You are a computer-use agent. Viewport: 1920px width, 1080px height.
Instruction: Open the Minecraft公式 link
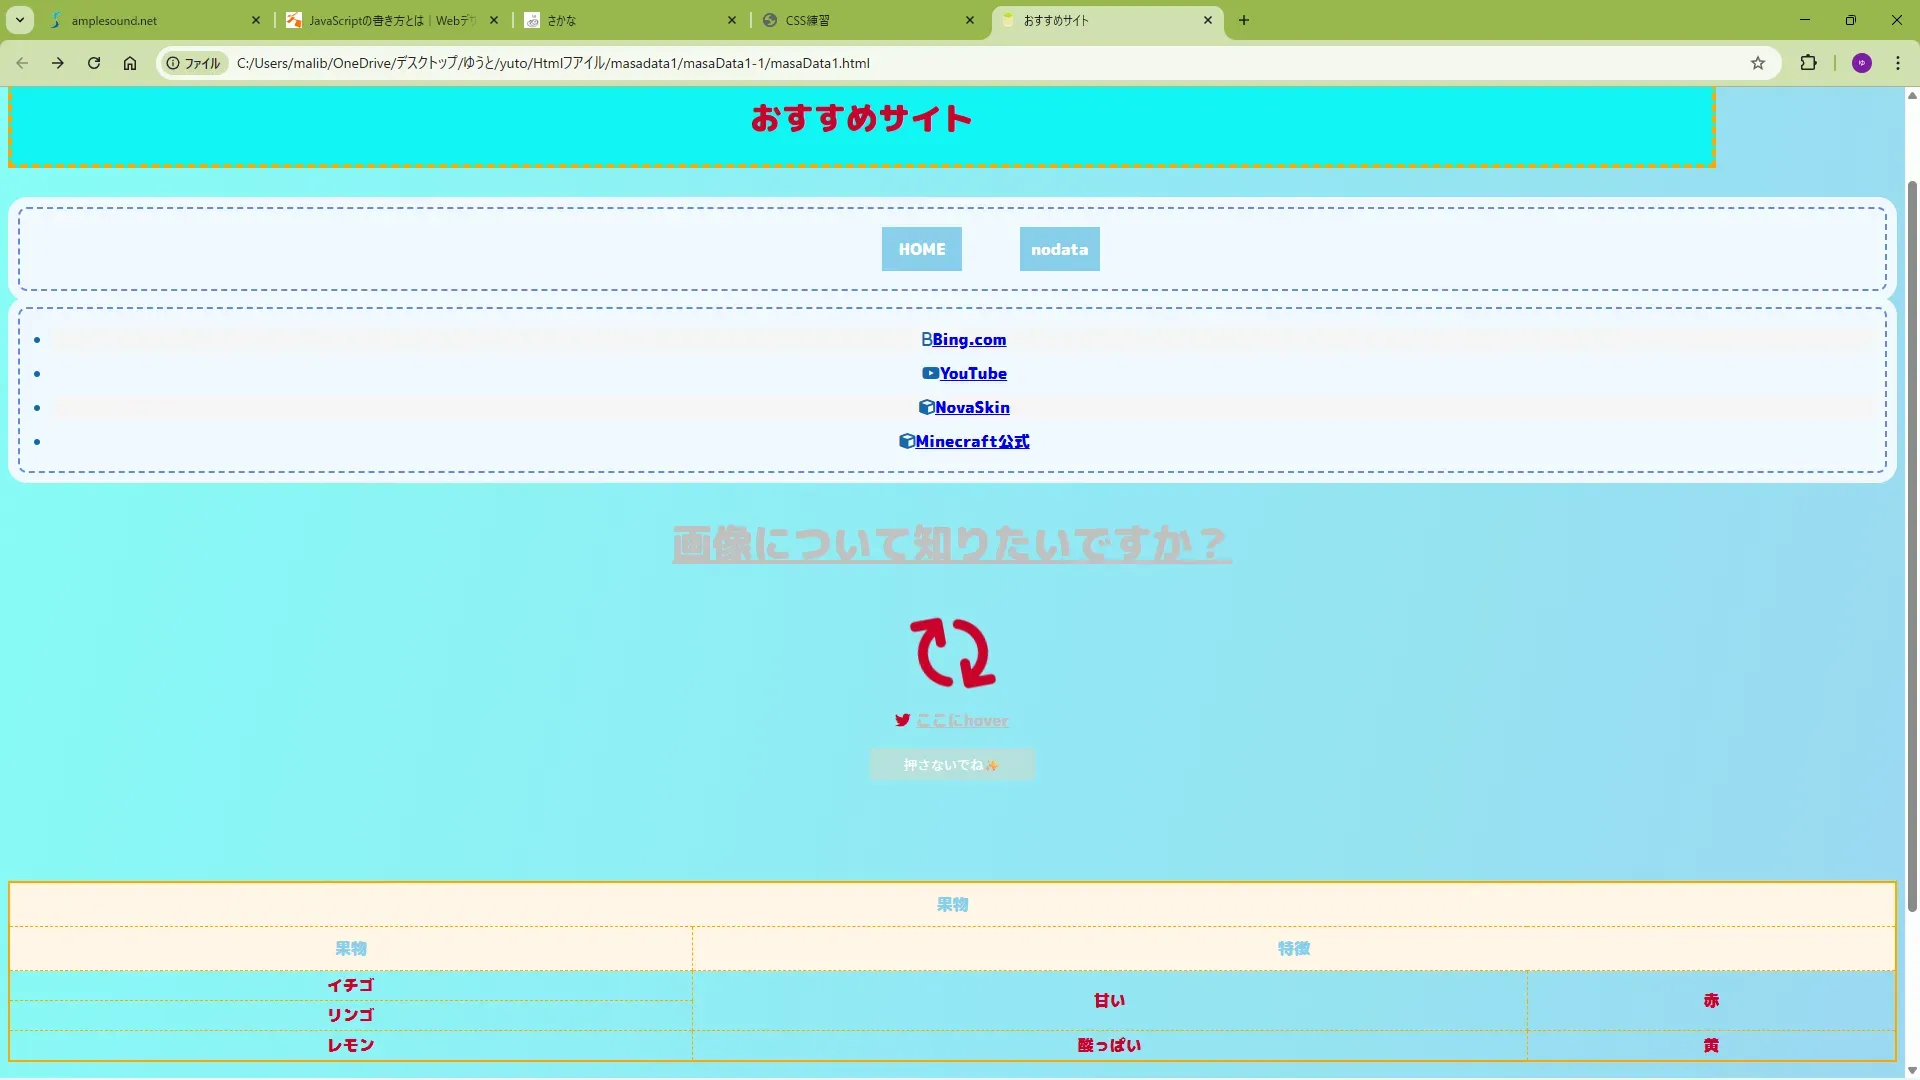click(972, 441)
